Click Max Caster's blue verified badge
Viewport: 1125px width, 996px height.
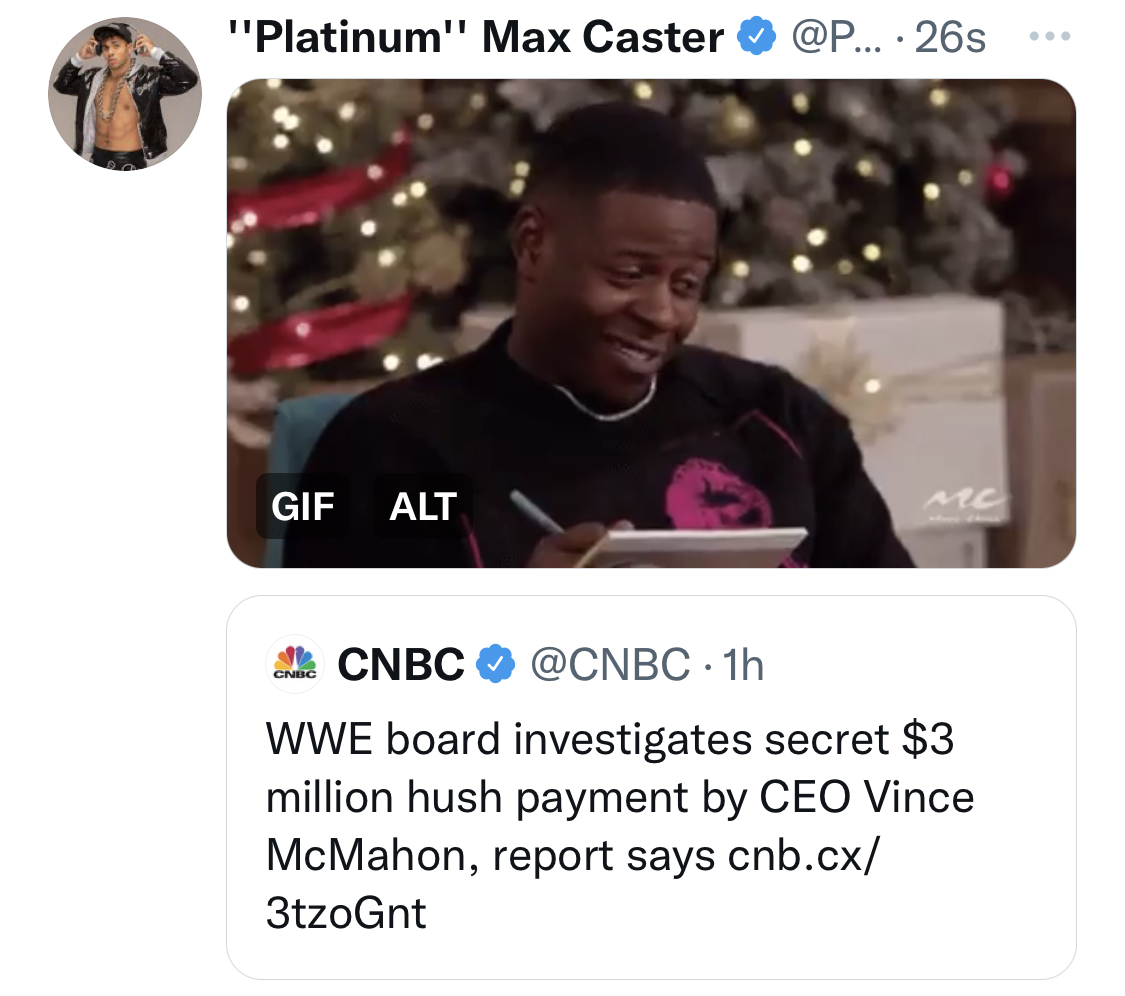click(x=757, y=37)
